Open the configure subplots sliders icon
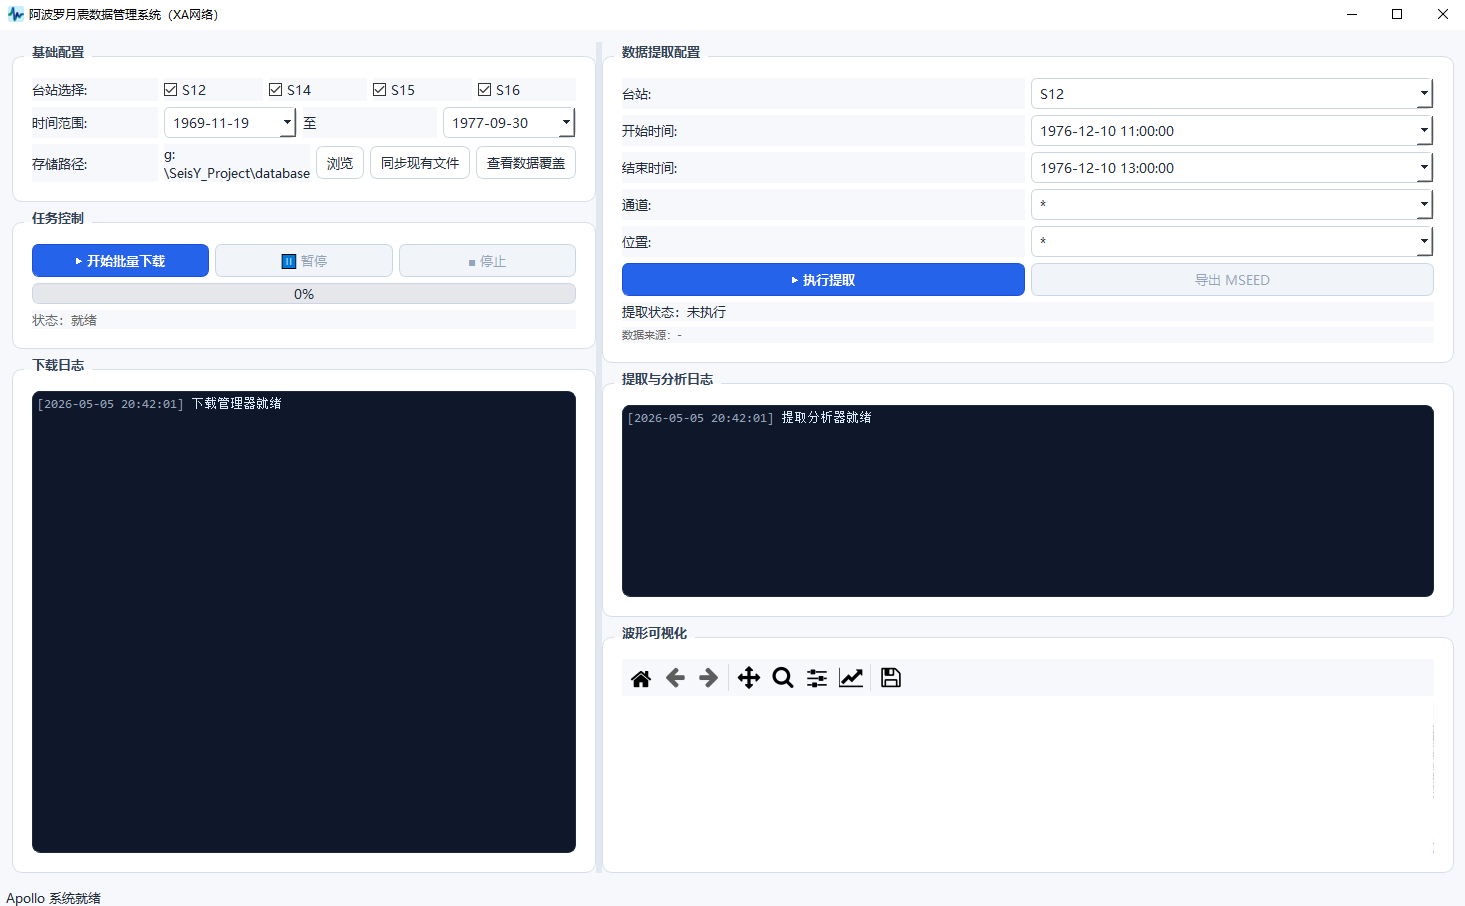 tap(817, 678)
